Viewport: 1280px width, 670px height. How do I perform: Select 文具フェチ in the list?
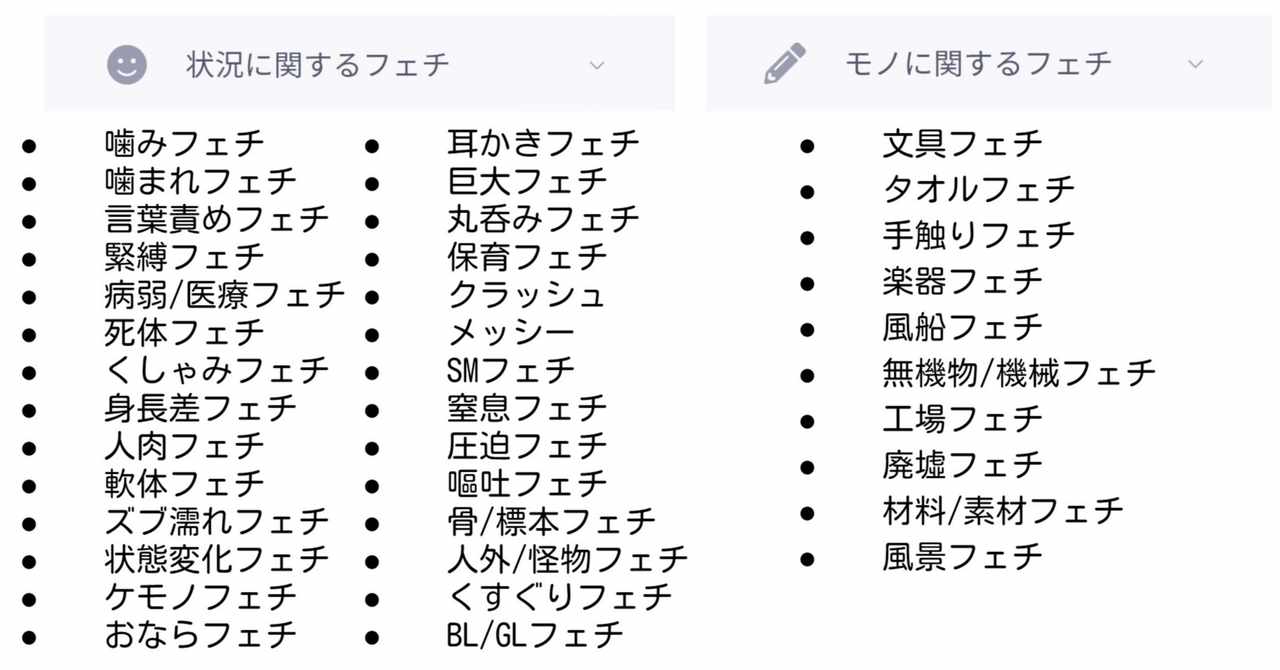pyautogui.click(x=962, y=143)
